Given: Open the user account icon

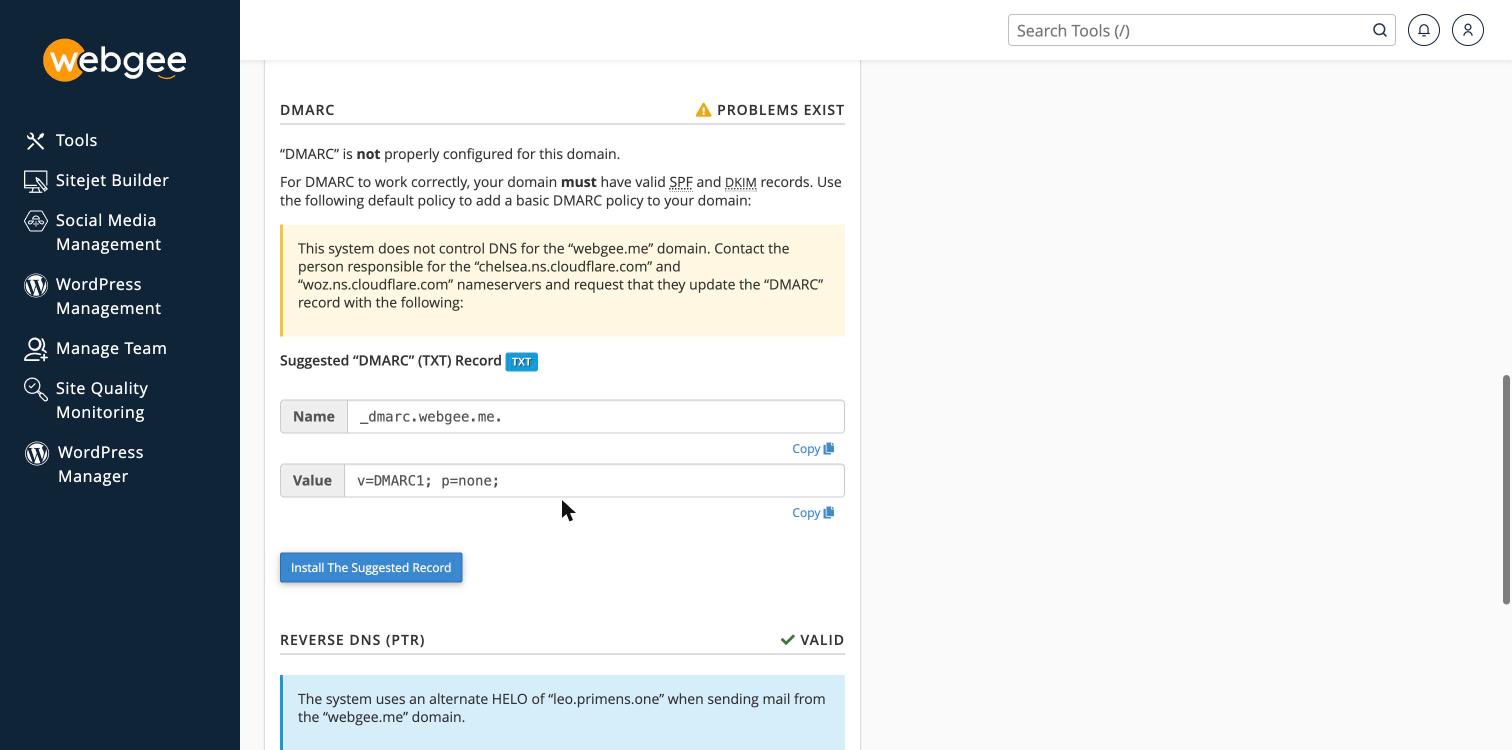Looking at the screenshot, I should point(1468,30).
